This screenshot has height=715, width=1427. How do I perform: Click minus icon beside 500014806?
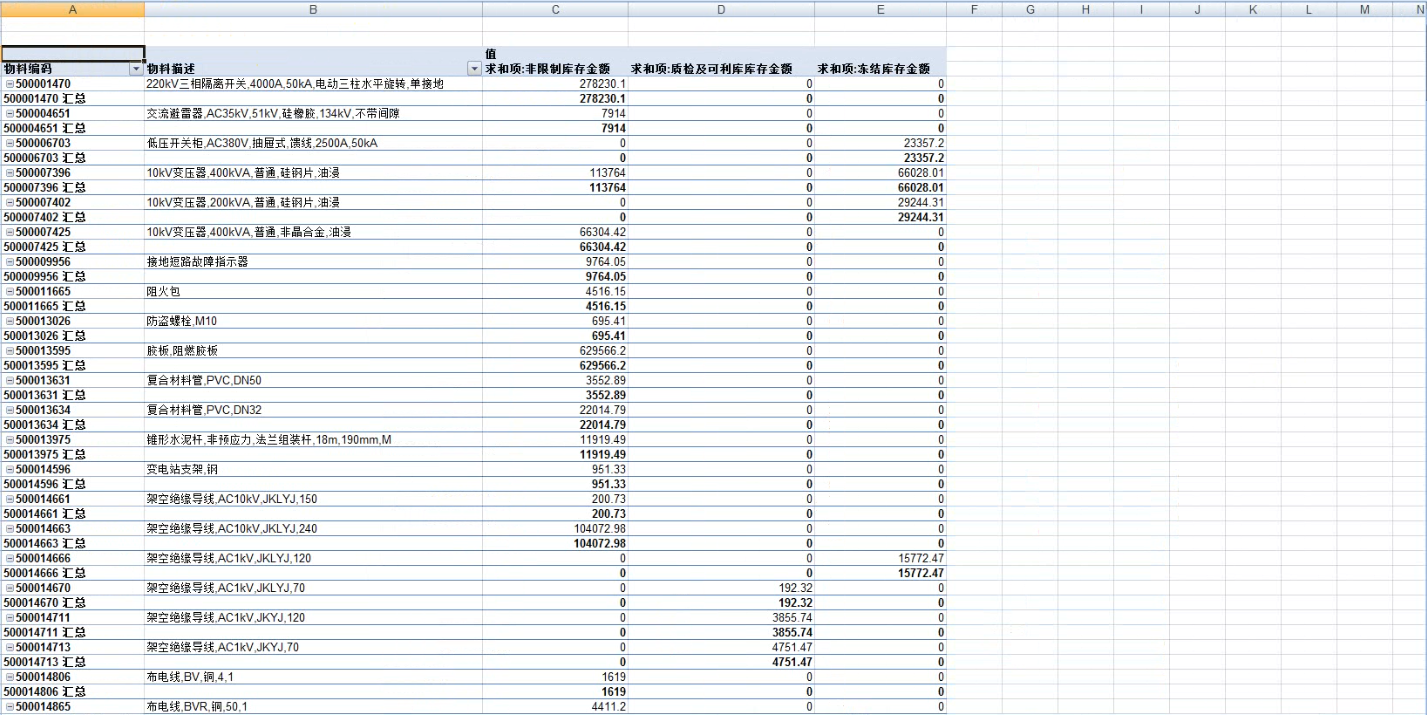[x=10, y=677]
